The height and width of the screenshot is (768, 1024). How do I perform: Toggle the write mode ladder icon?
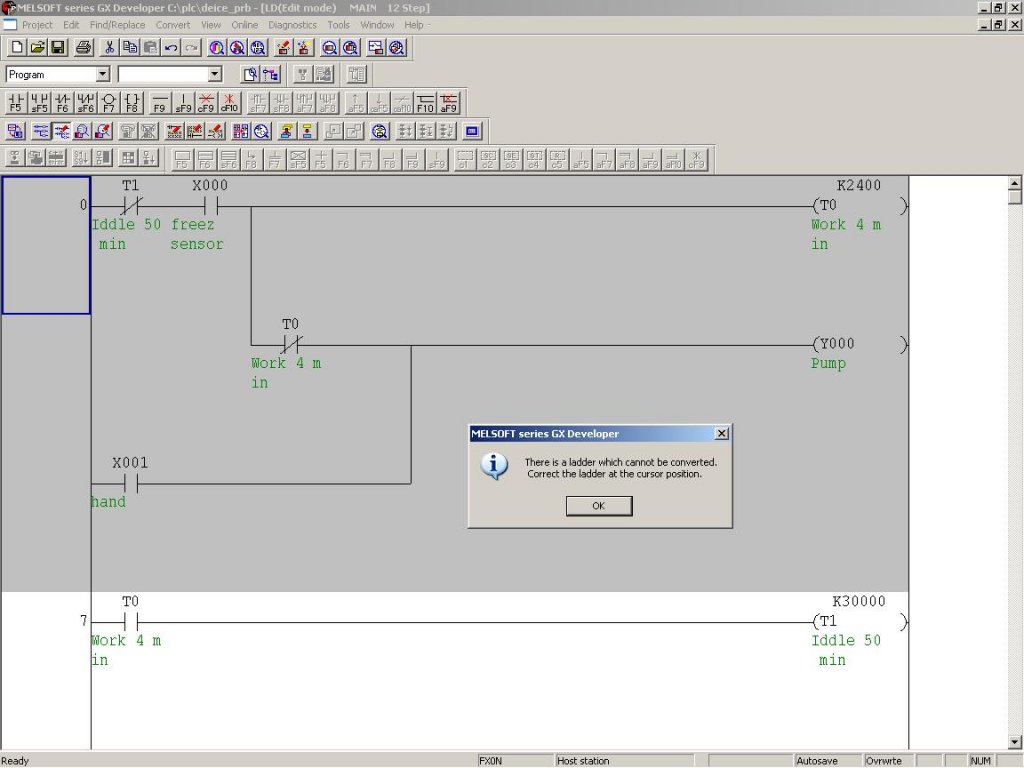point(62,131)
